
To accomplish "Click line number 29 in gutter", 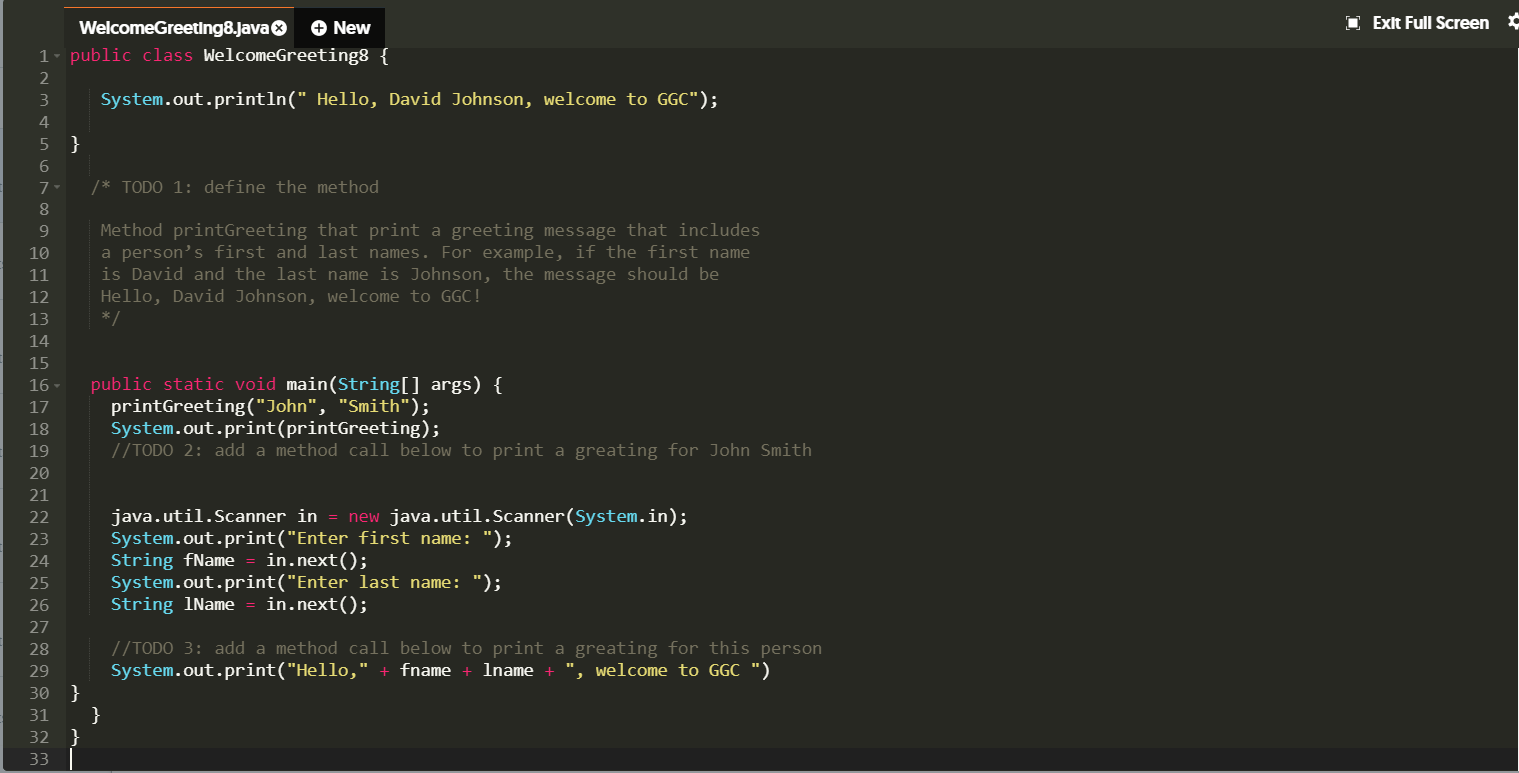I will point(39,670).
